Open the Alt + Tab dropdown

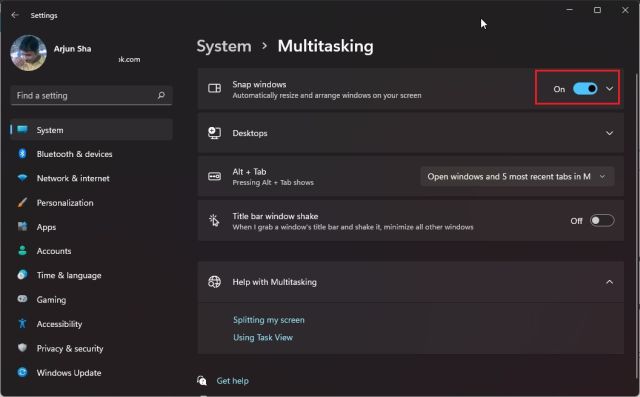pyautogui.click(x=517, y=176)
